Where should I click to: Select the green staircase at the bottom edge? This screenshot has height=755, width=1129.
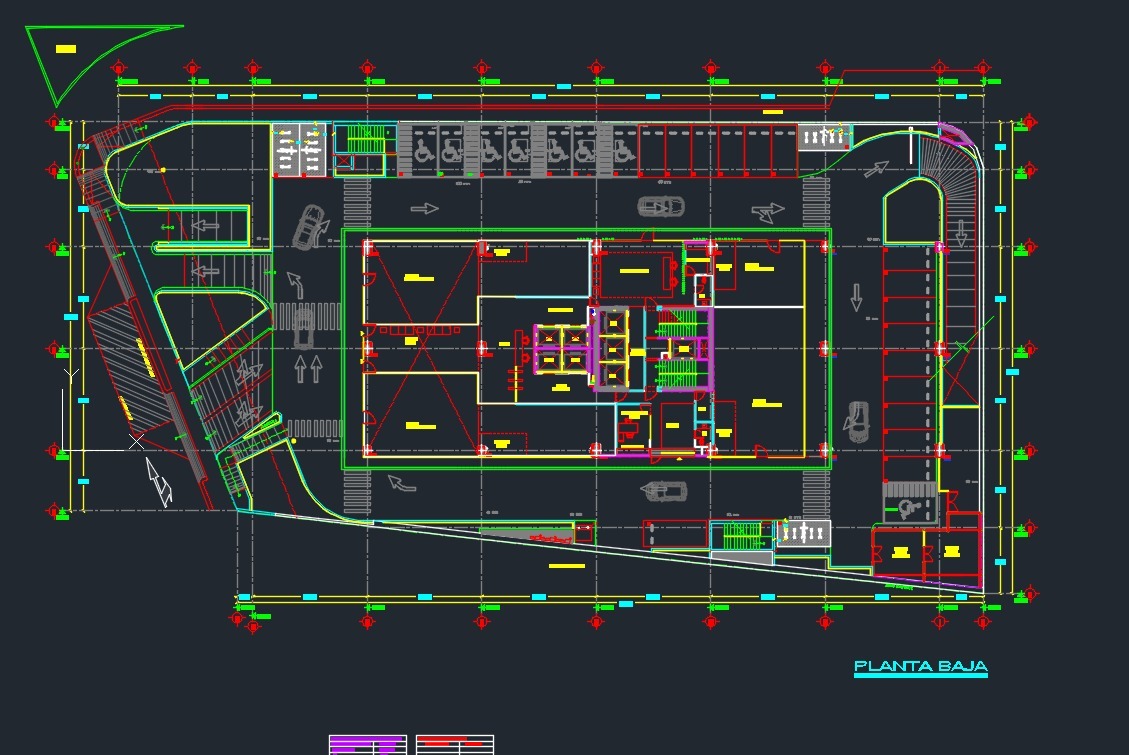pos(741,536)
